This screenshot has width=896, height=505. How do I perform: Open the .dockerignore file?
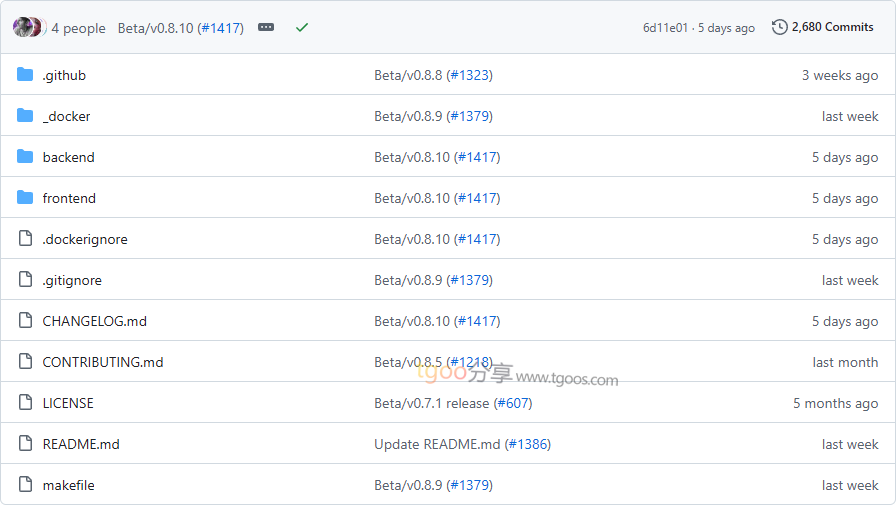tap(85, 239)
